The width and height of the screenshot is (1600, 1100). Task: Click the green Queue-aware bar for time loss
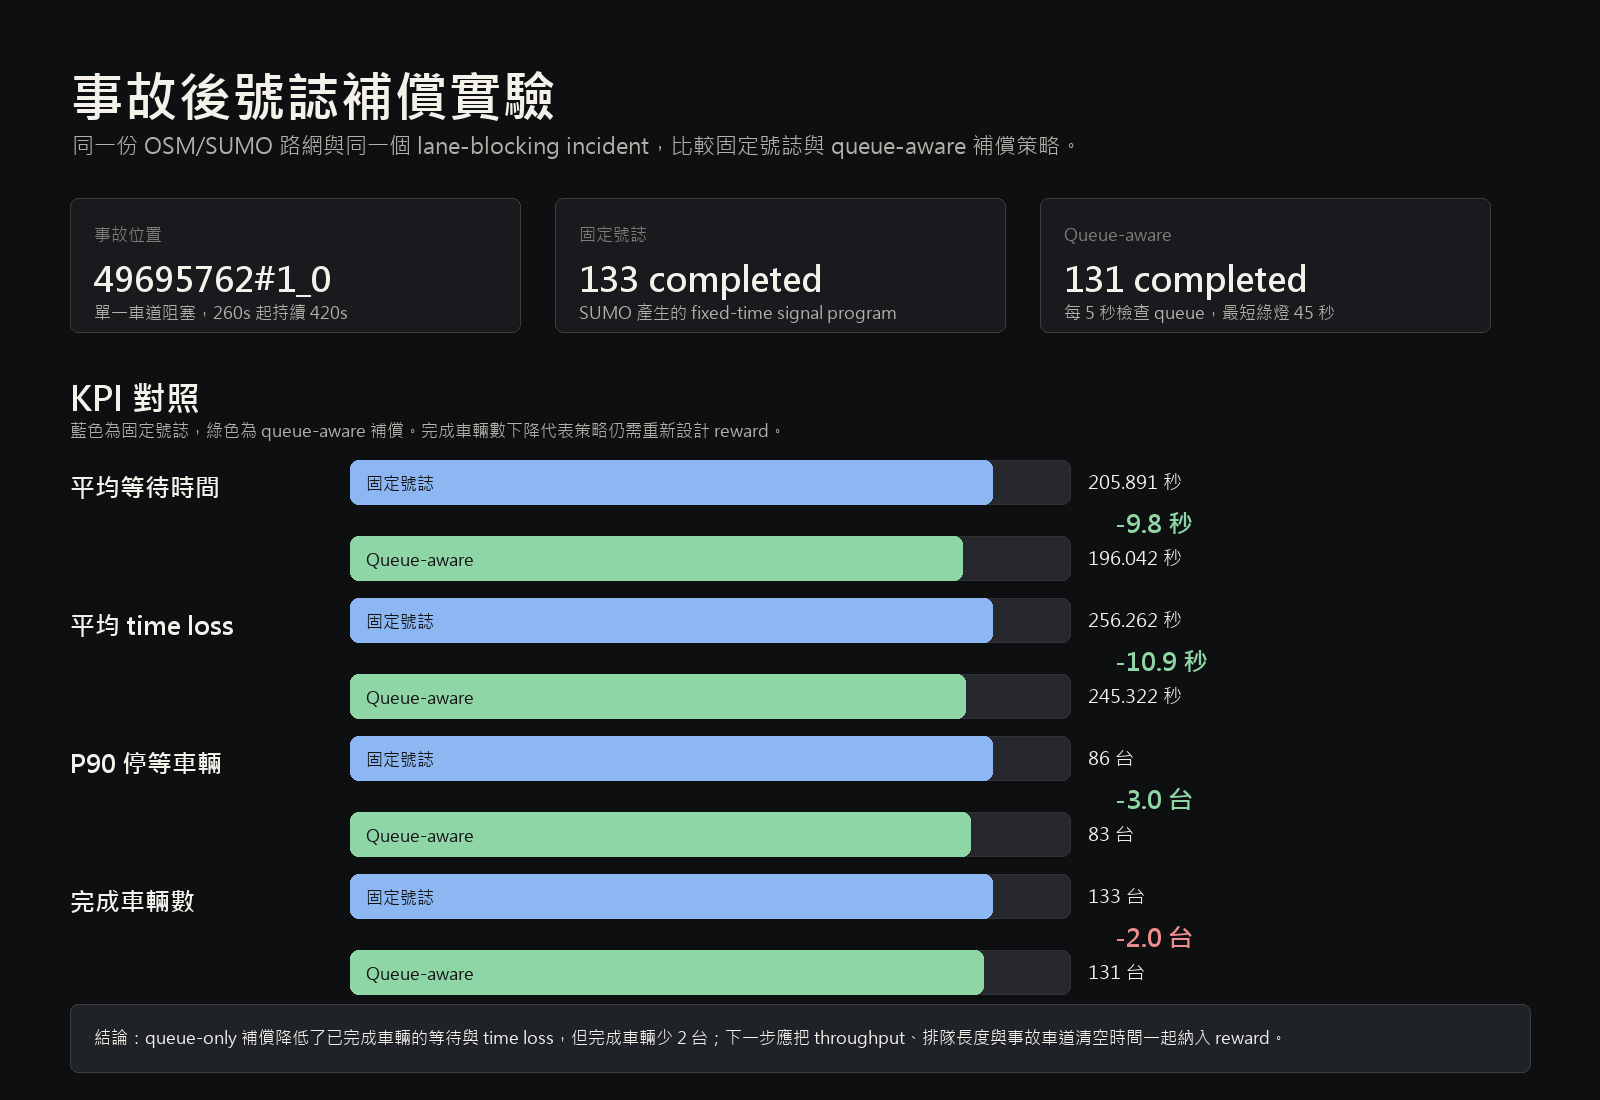click(658, 697)
